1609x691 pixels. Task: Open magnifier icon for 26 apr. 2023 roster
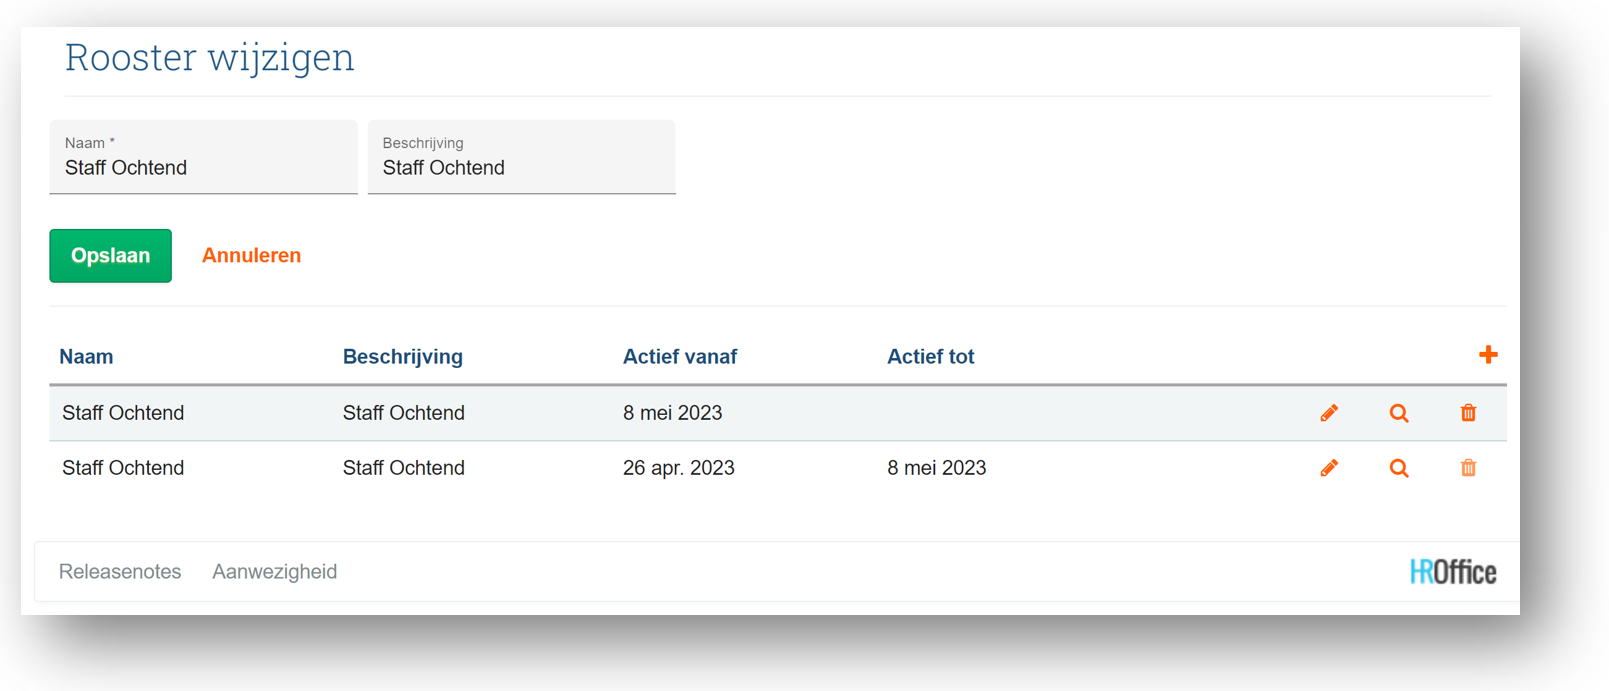coord(1399,468)
